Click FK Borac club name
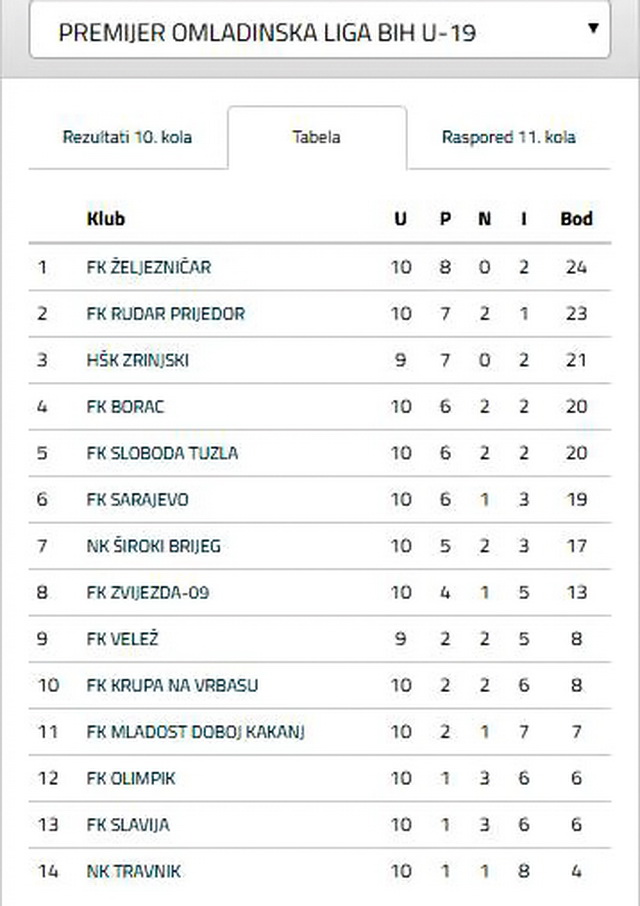 125,407
